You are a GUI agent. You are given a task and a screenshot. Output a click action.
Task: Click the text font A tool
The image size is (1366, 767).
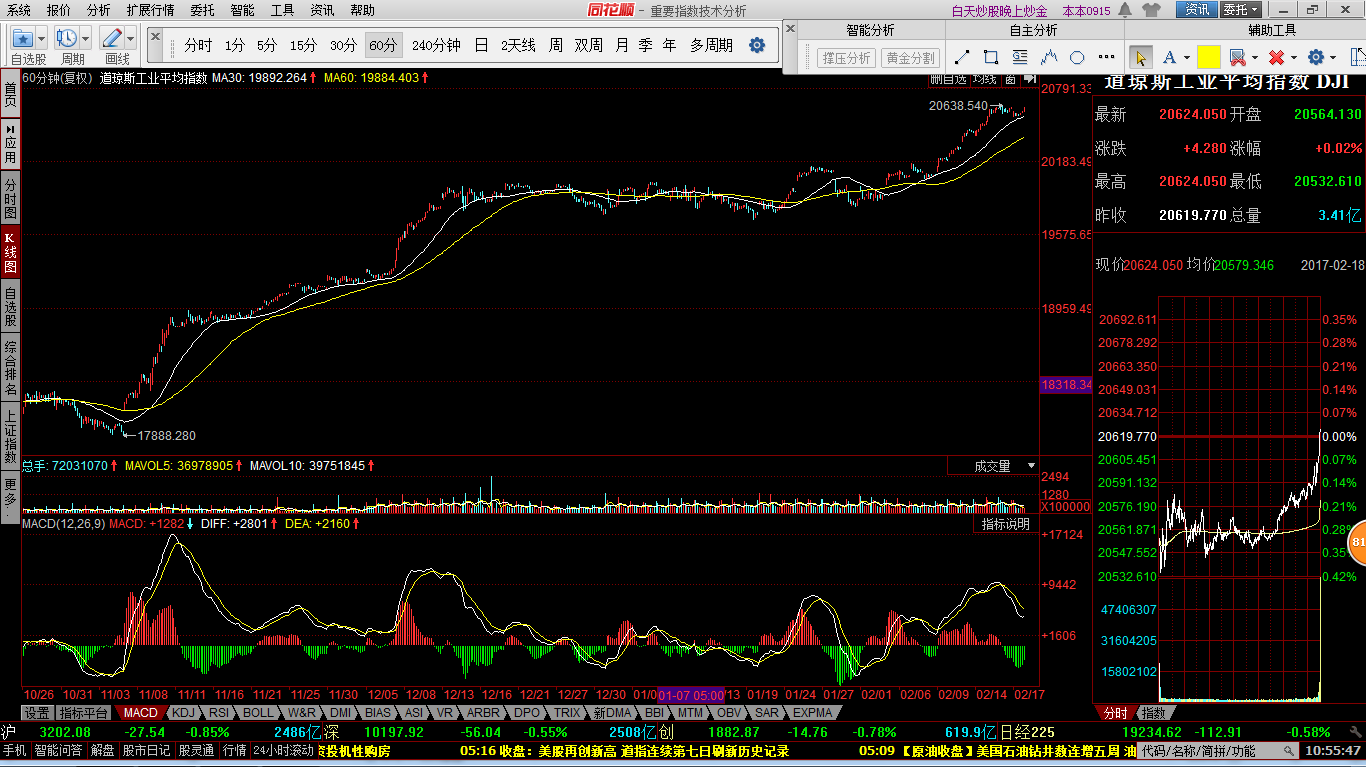[x=1169, y=57]
